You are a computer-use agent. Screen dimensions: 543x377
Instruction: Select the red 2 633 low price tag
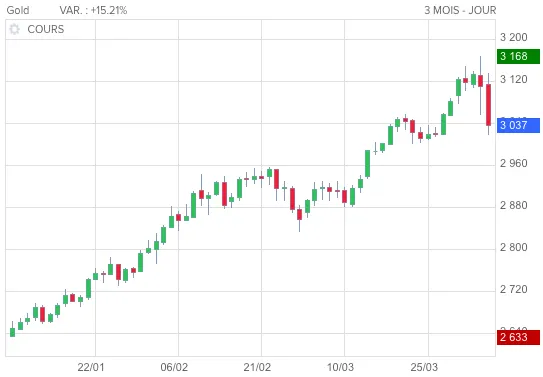point(518,337)
